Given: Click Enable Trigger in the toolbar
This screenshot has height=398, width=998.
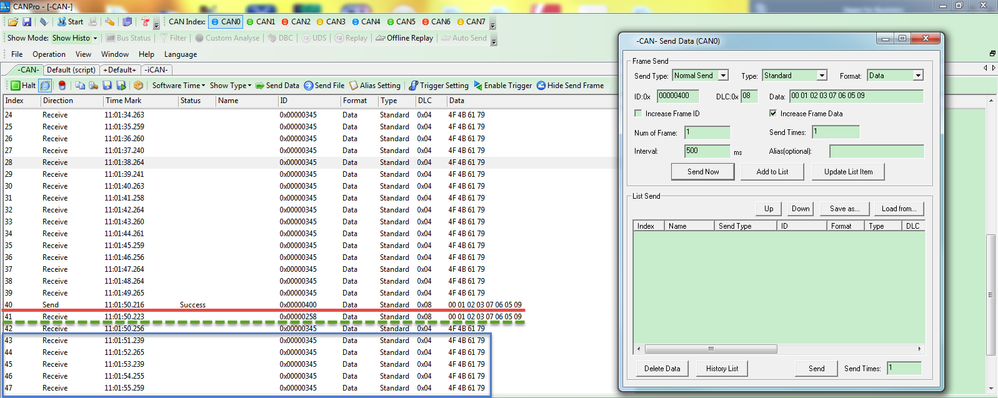Looking at the screenshot, I should click(x=503, y=85).
